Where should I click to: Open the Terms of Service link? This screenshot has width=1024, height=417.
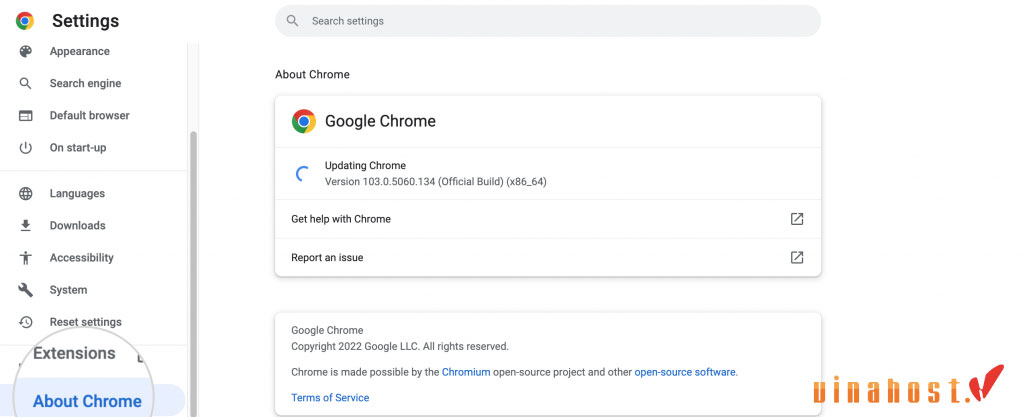[330, 397]
